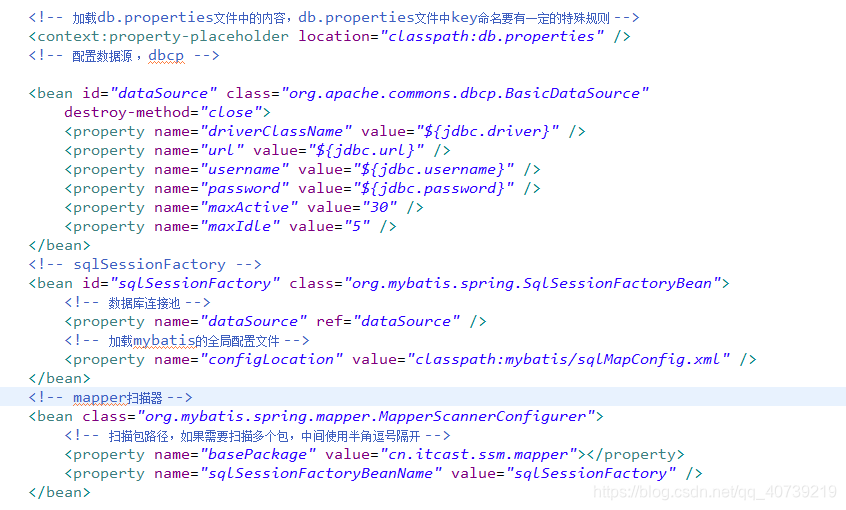This screenshot has width=846, height=510.
Task: Click the value 30 of maxActive
Action: point(380,207)
